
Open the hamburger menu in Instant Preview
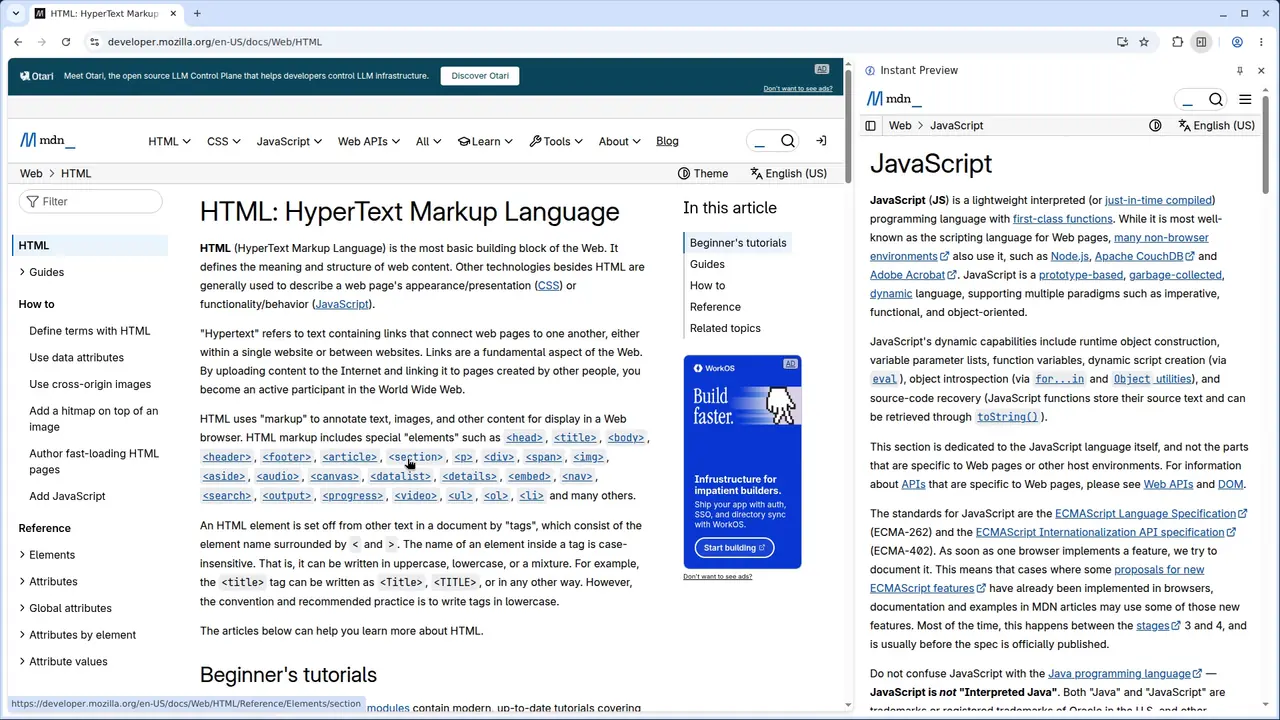point(1245,99)
